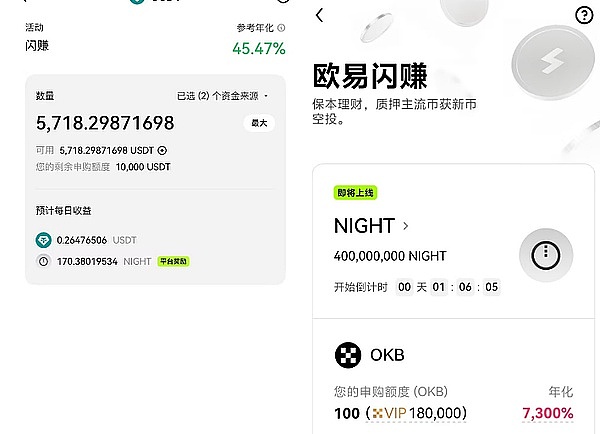Tap the 即将上线 coming soon badge
Viewport: 600px width, 434px height.
pos(355,192)
